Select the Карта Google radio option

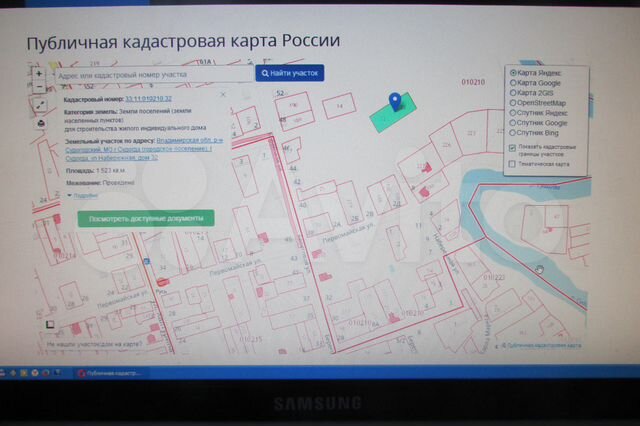[513, 83]
